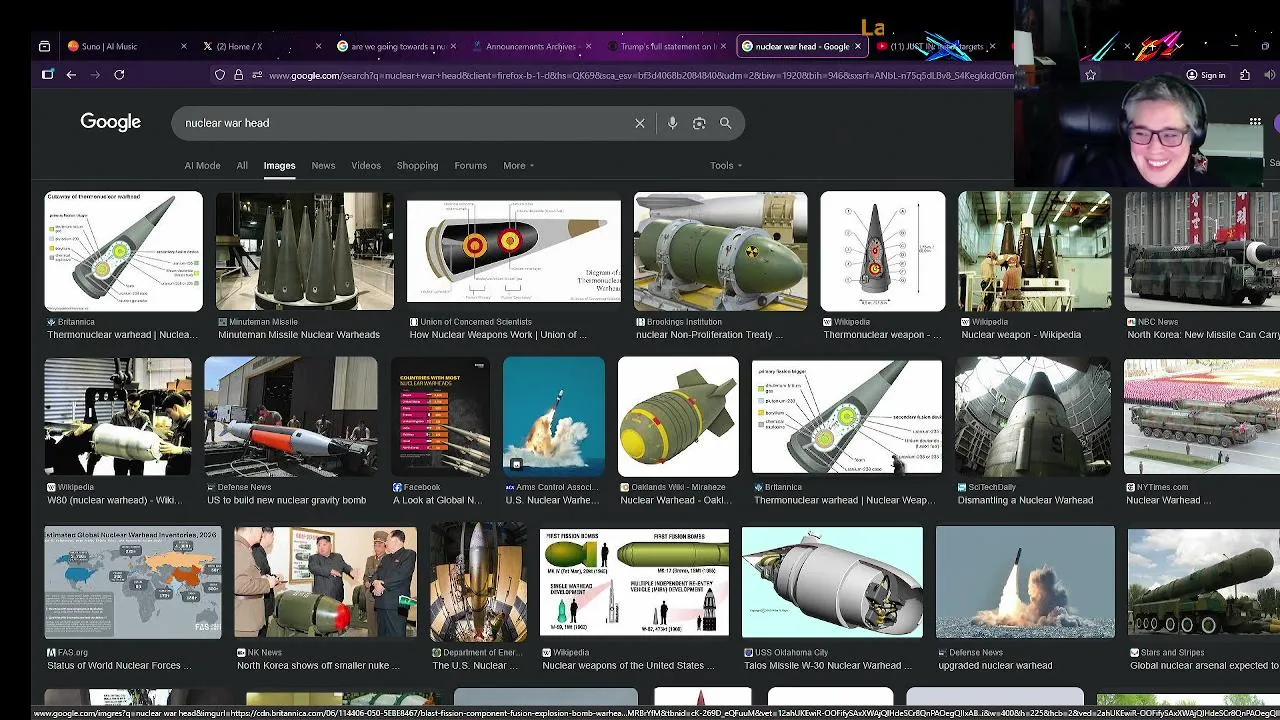Open 'How Nuclear Weapons Work' link
1280x720 pixels.
[498, 335]
